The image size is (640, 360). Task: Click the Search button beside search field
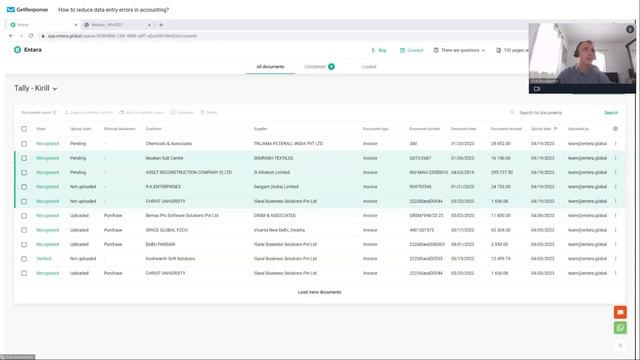click(611, 113)
